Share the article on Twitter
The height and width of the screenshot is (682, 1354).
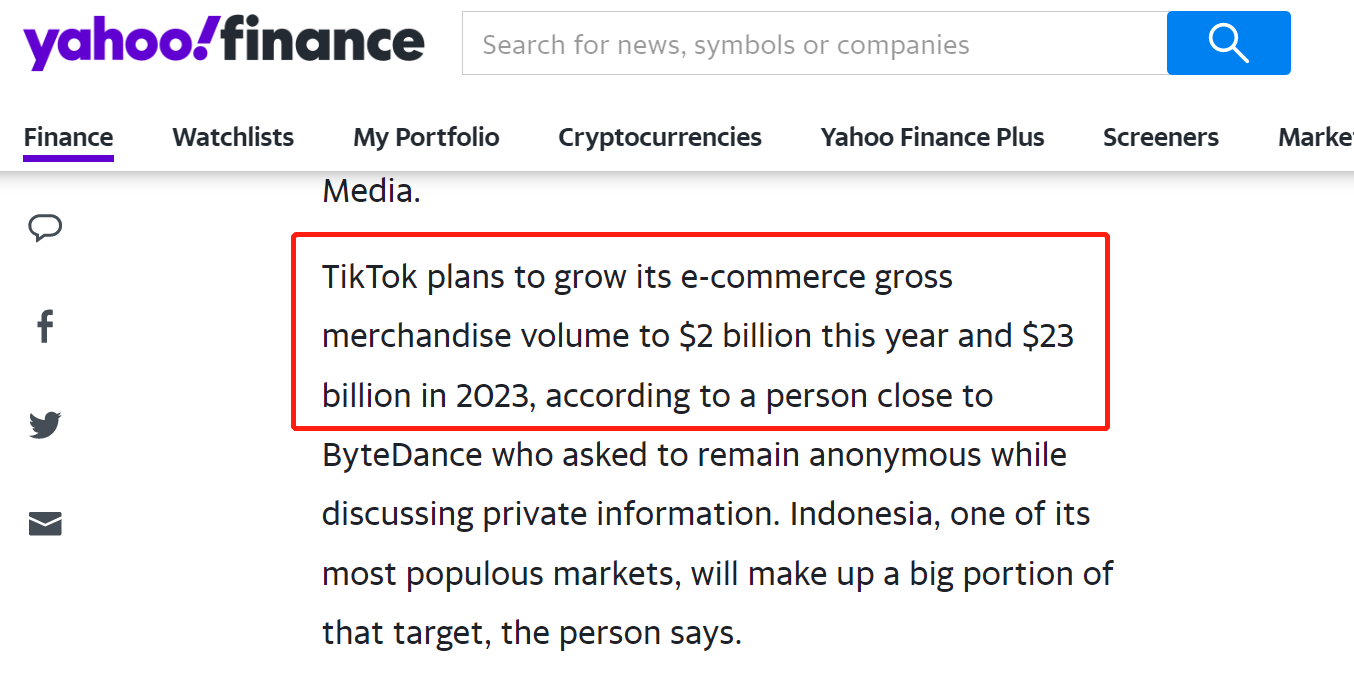pos(45,424)
